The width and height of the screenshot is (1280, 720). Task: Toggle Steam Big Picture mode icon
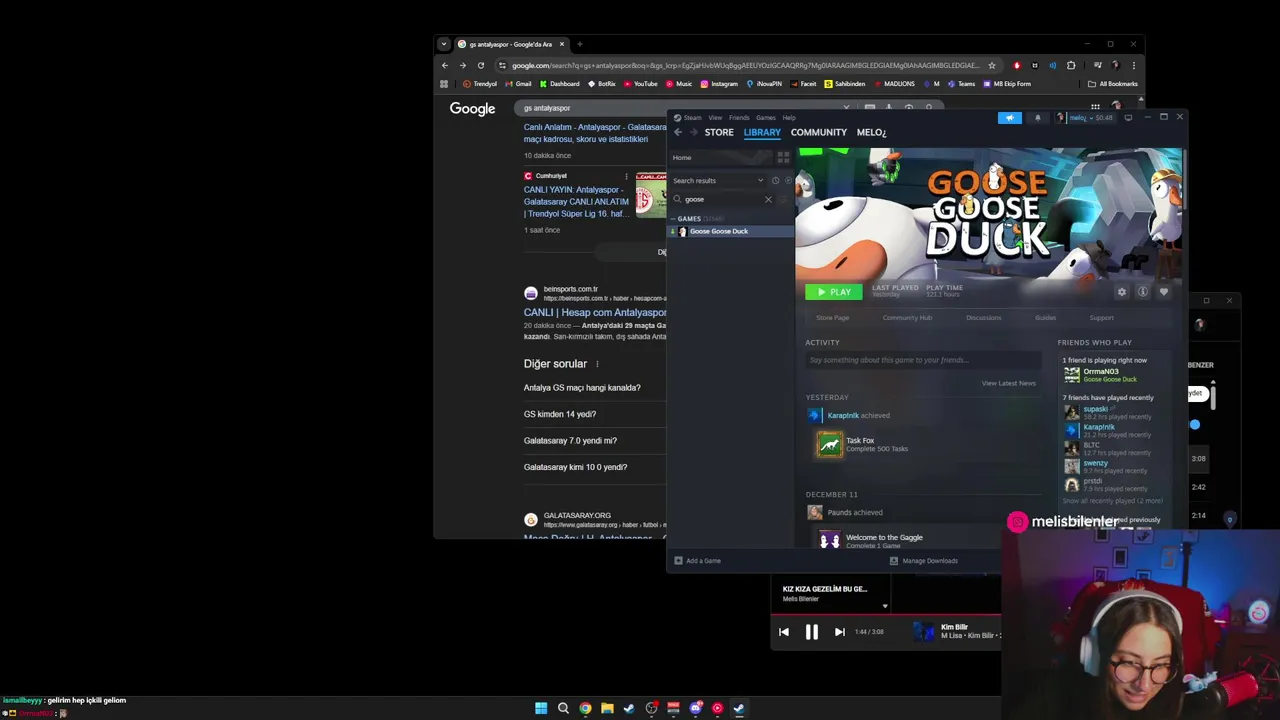click(x=1128, y=118)
